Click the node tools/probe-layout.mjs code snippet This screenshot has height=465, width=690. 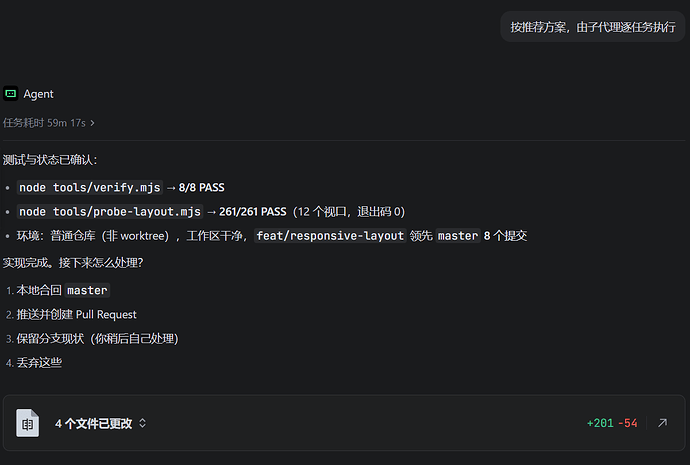pyautogui.click(x=110, y=212)
